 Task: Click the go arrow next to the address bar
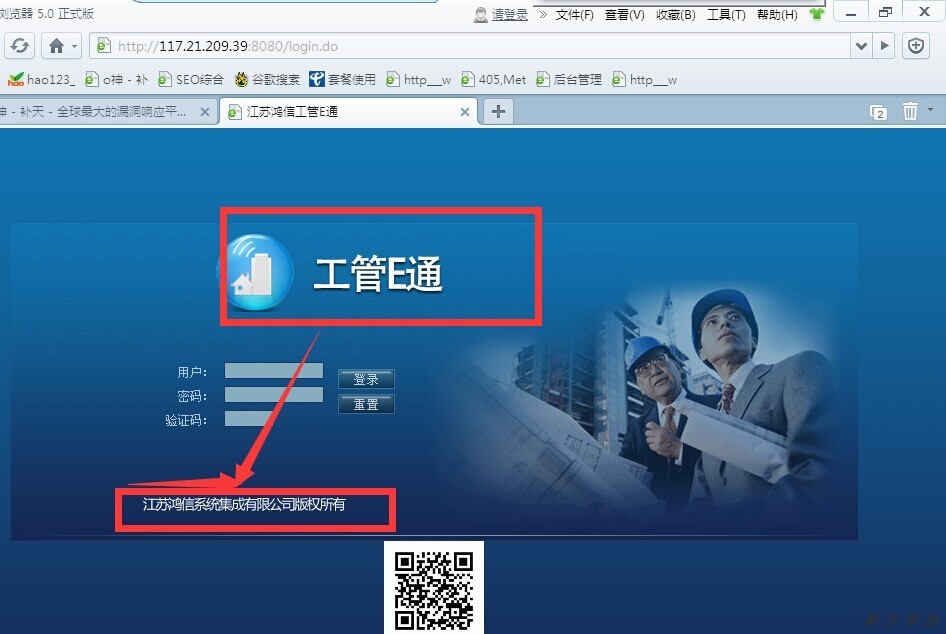tap(884, 46)
